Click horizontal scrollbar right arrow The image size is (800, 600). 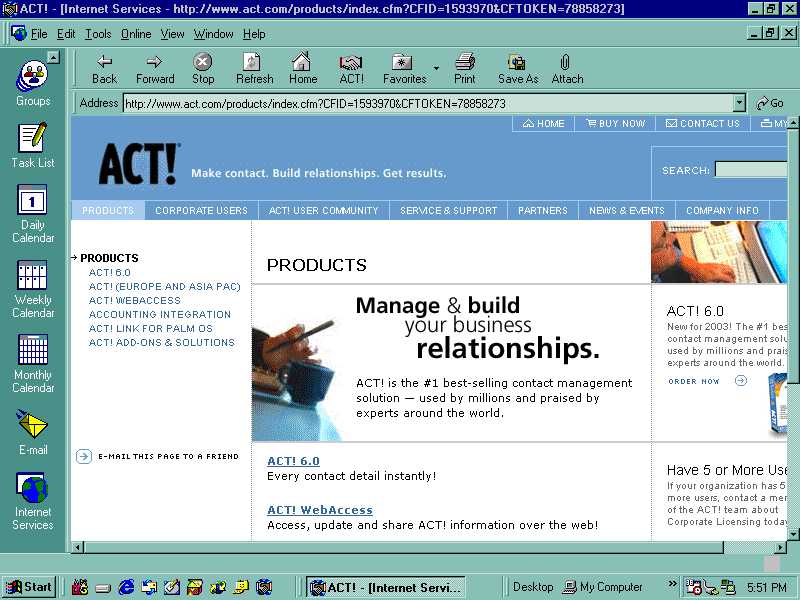781,547
